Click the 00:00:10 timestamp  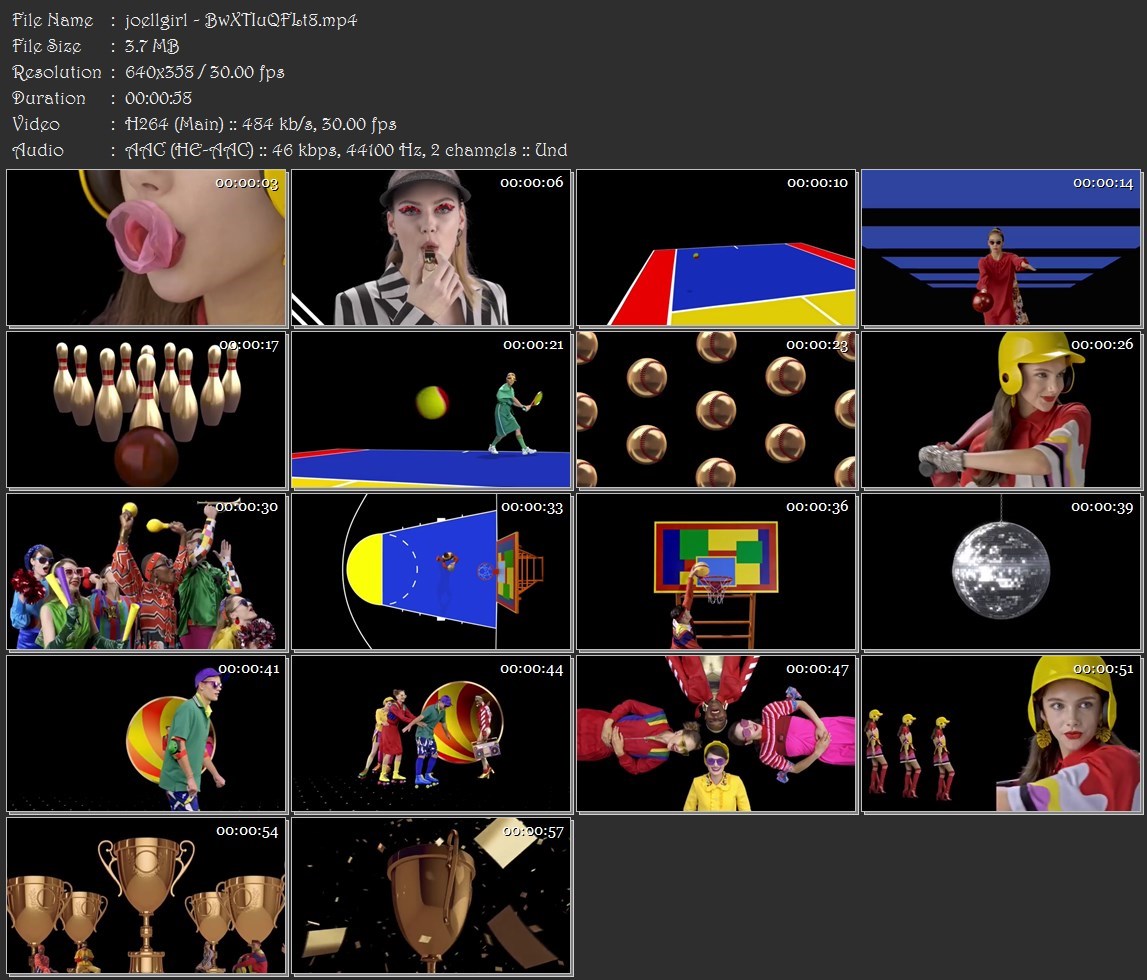(817, 183)
